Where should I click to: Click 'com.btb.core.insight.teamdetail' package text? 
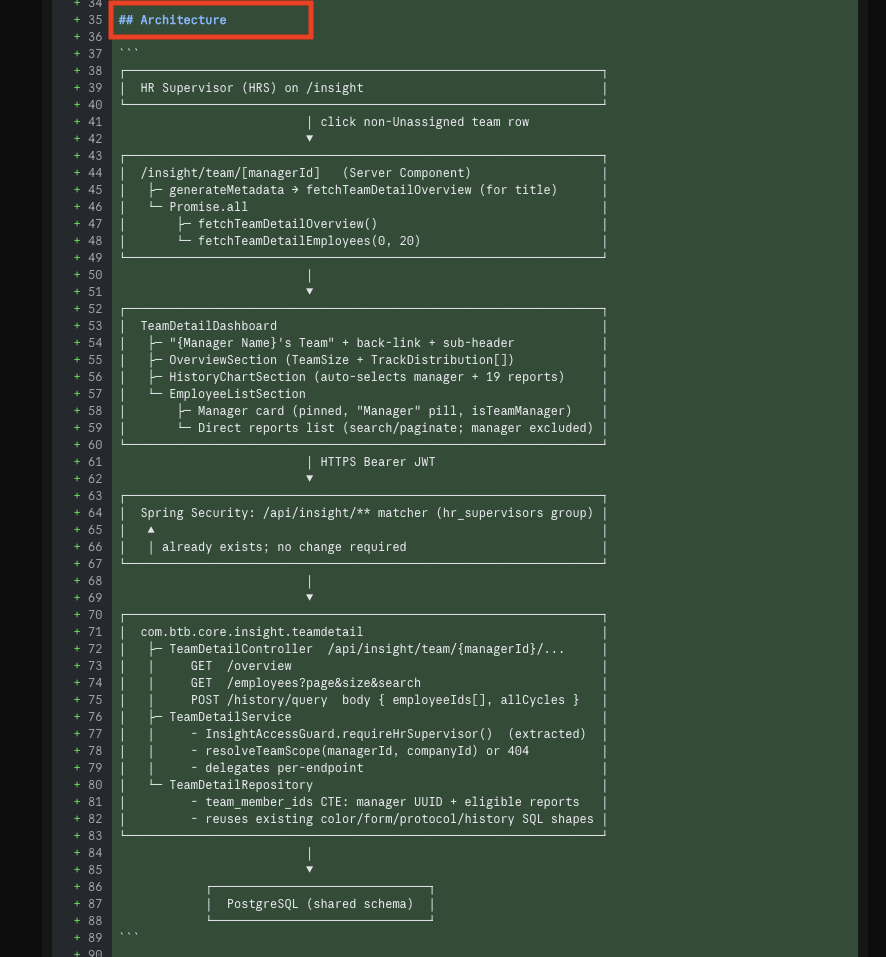(x=251, y=632)
